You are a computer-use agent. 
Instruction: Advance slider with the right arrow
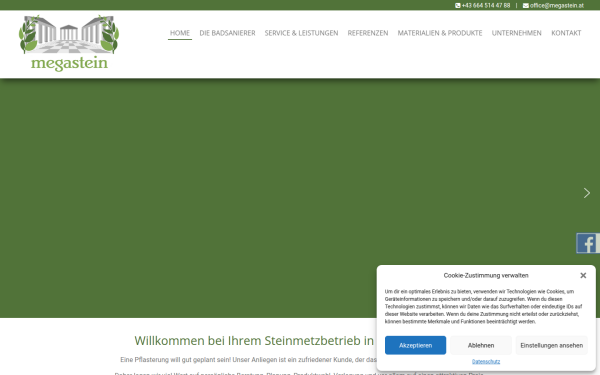coord(587,193)
